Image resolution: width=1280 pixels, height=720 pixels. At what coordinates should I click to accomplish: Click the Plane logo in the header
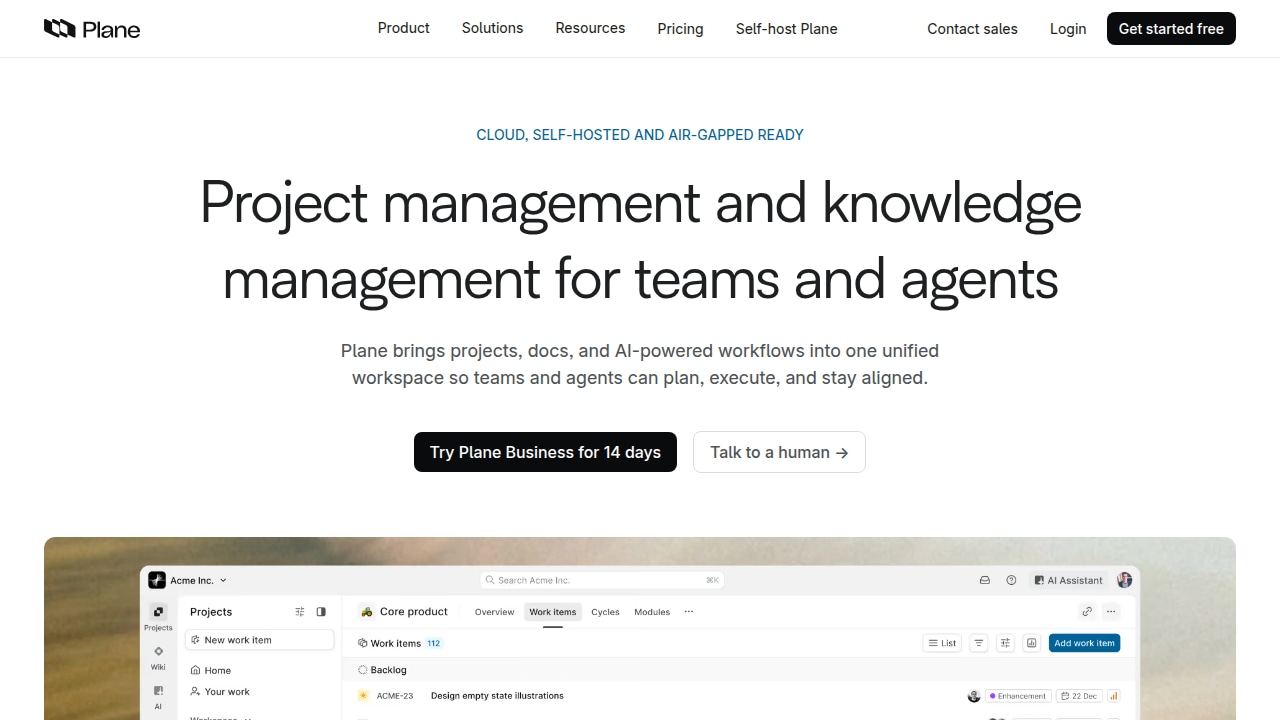(92, 29)
